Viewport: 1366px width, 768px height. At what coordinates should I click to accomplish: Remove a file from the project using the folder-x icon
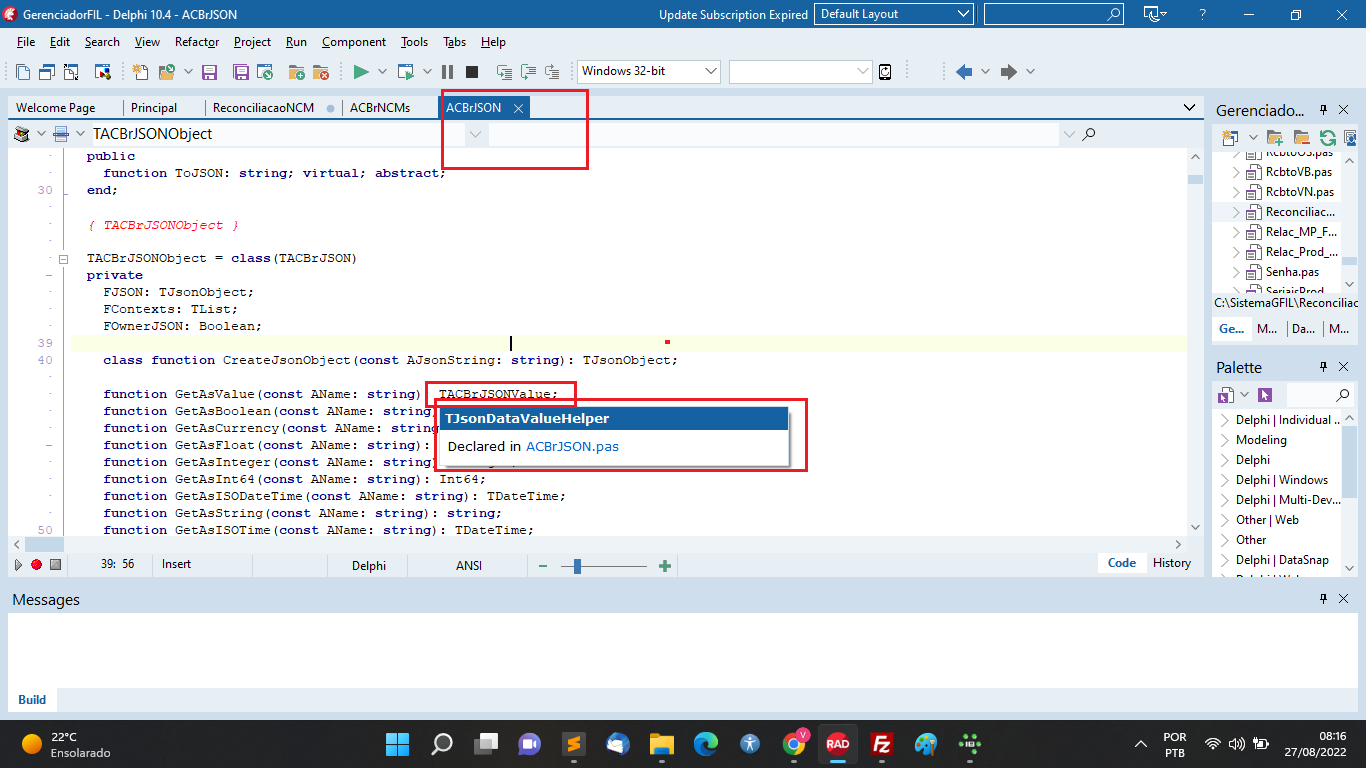[x=321, y=72]
